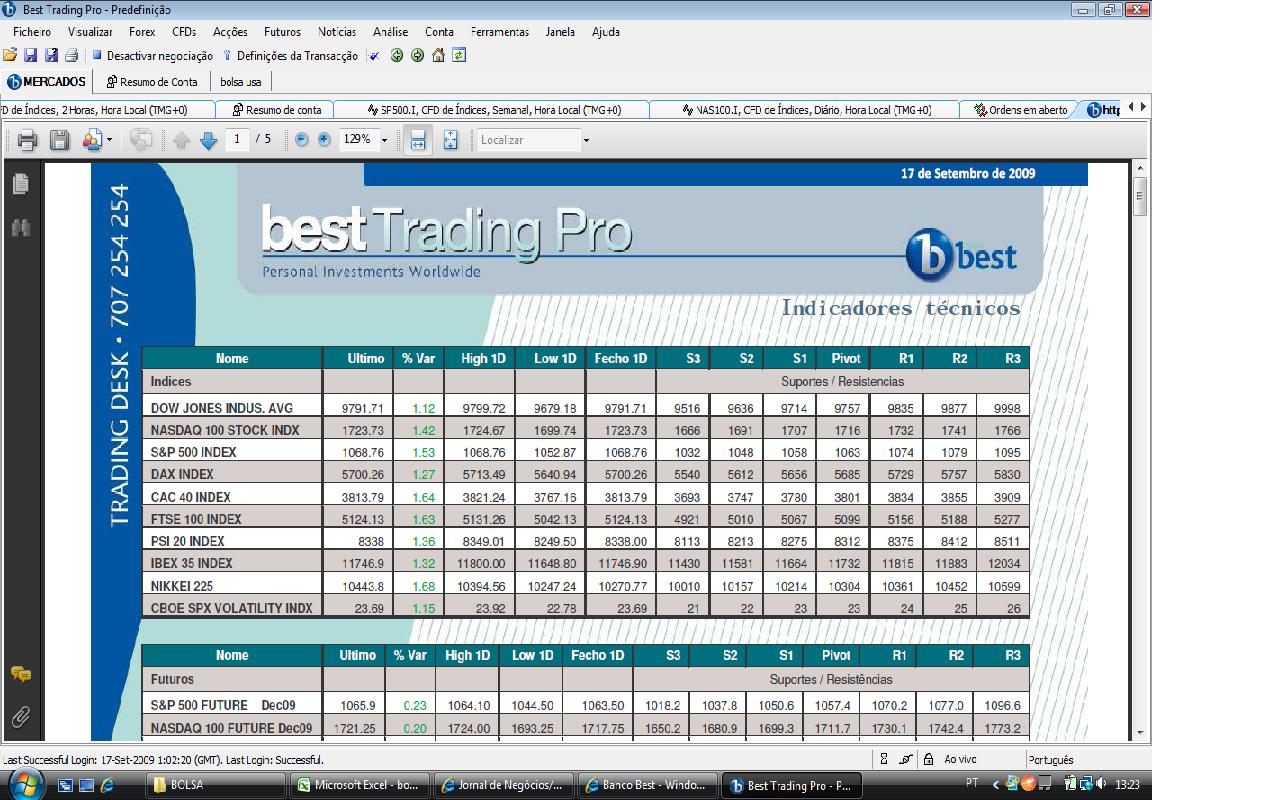Screen dimensions: 1280x800
Task: Click the PDF page number field
Action: pyautogui.click(x=237, y=140)
